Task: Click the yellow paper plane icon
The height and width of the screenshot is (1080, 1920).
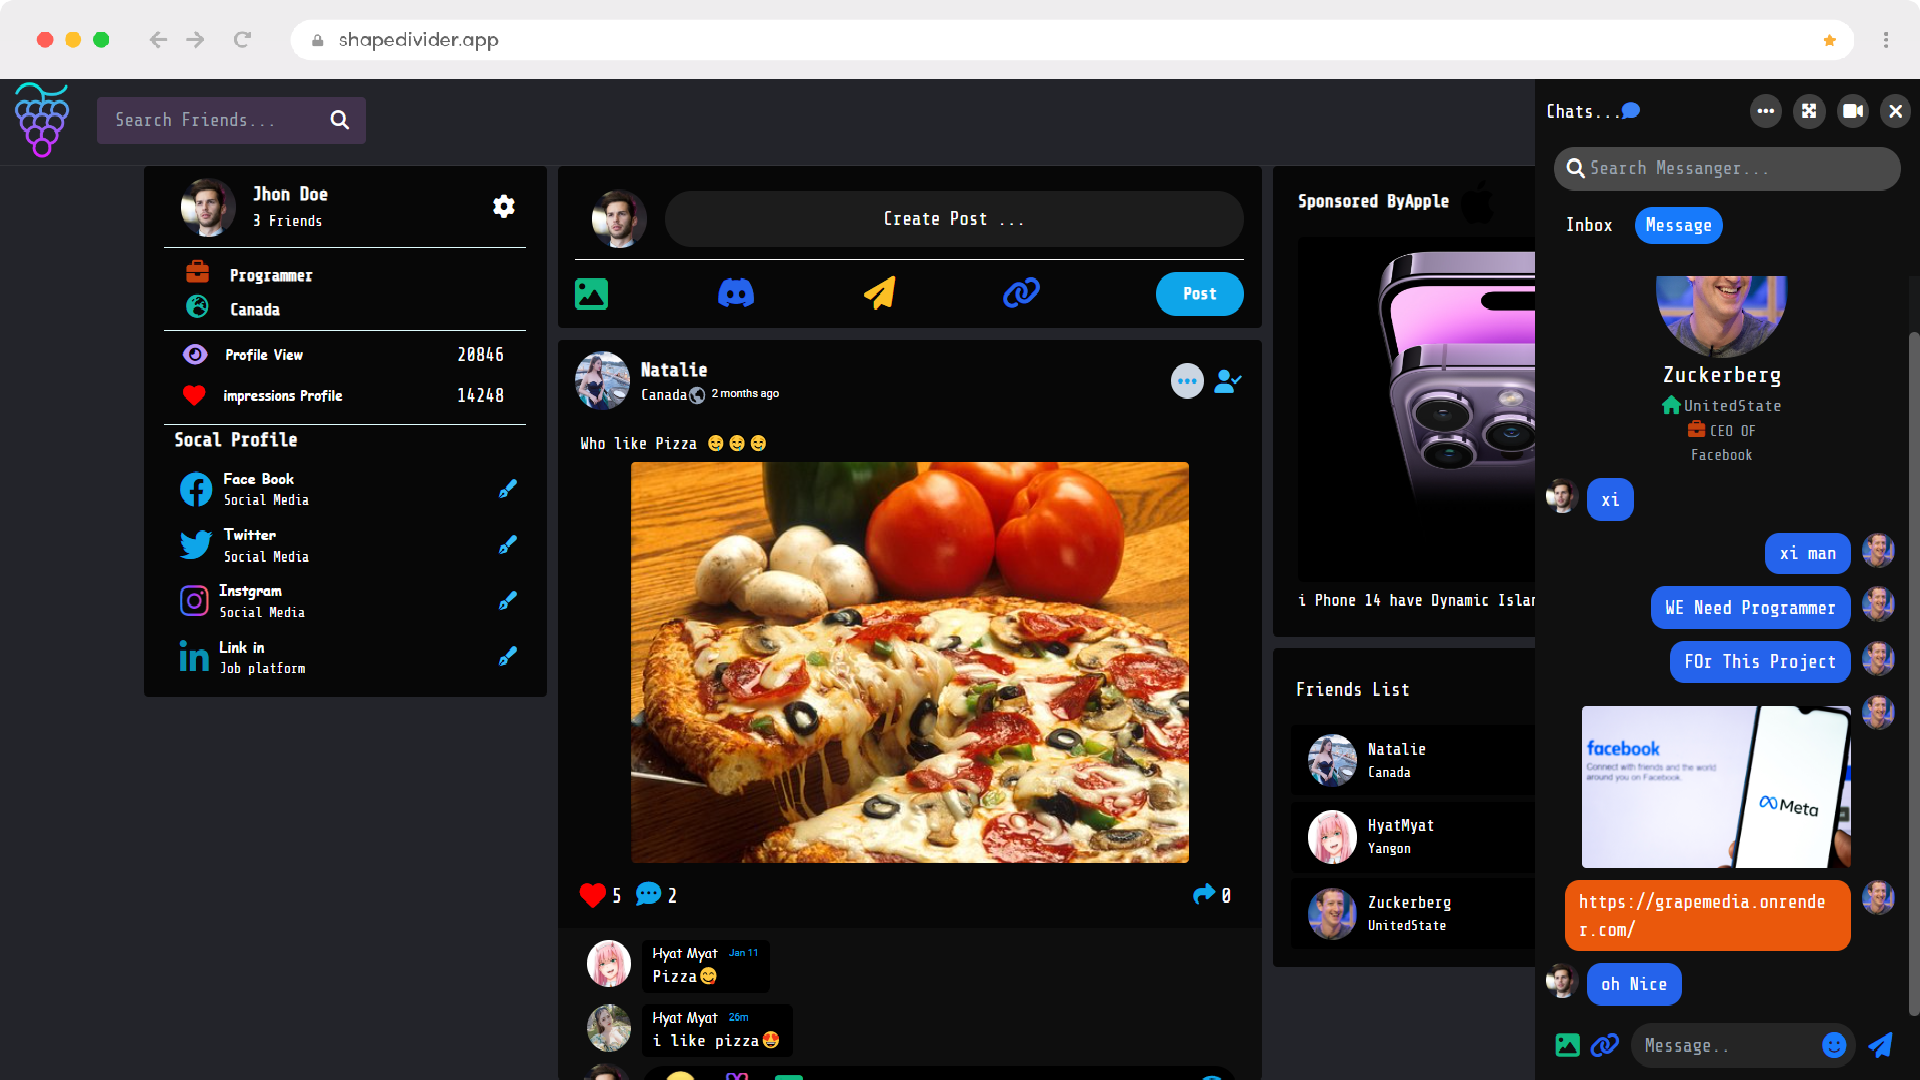Action: coord(879,293)
